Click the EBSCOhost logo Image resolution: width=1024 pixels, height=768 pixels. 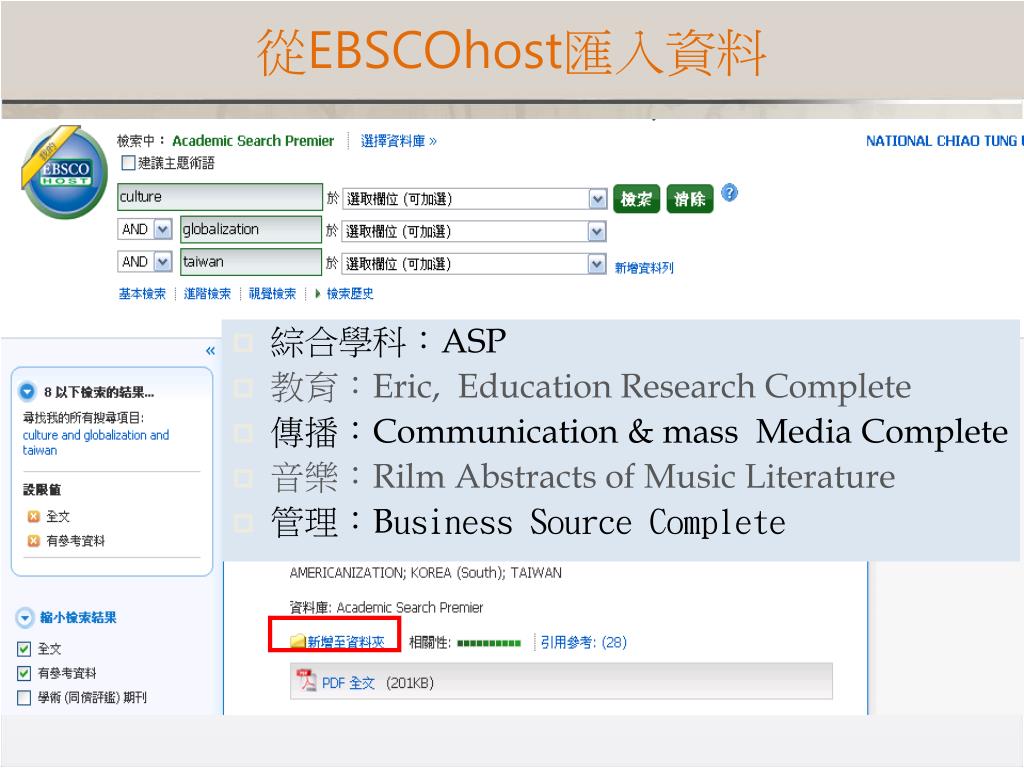[64, 172]
